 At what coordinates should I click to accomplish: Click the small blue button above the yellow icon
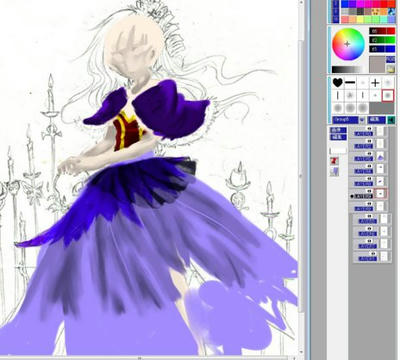pyautogui.click(x=390, y=59)
